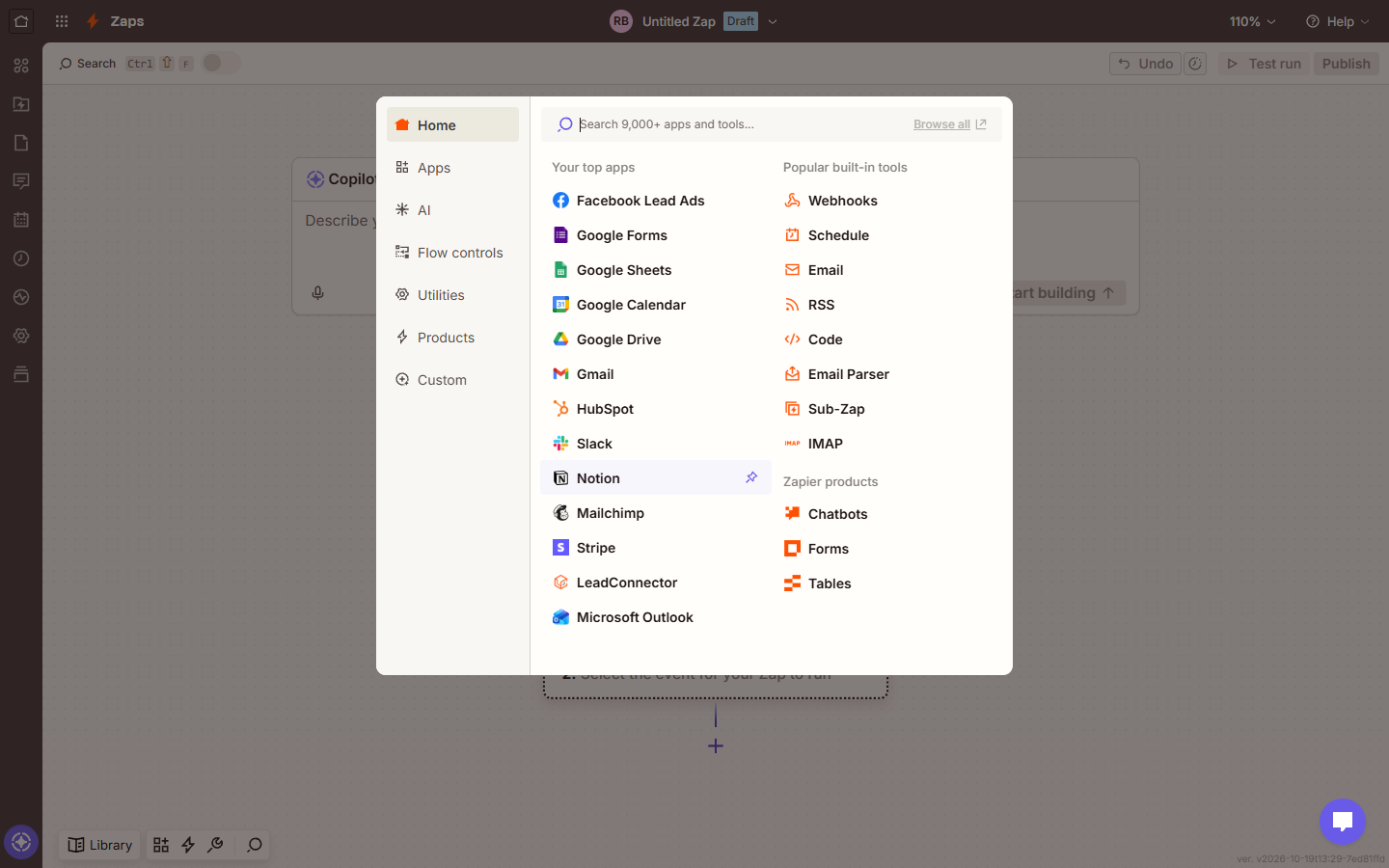Open the settings gear icon in left sidebar

21,335
